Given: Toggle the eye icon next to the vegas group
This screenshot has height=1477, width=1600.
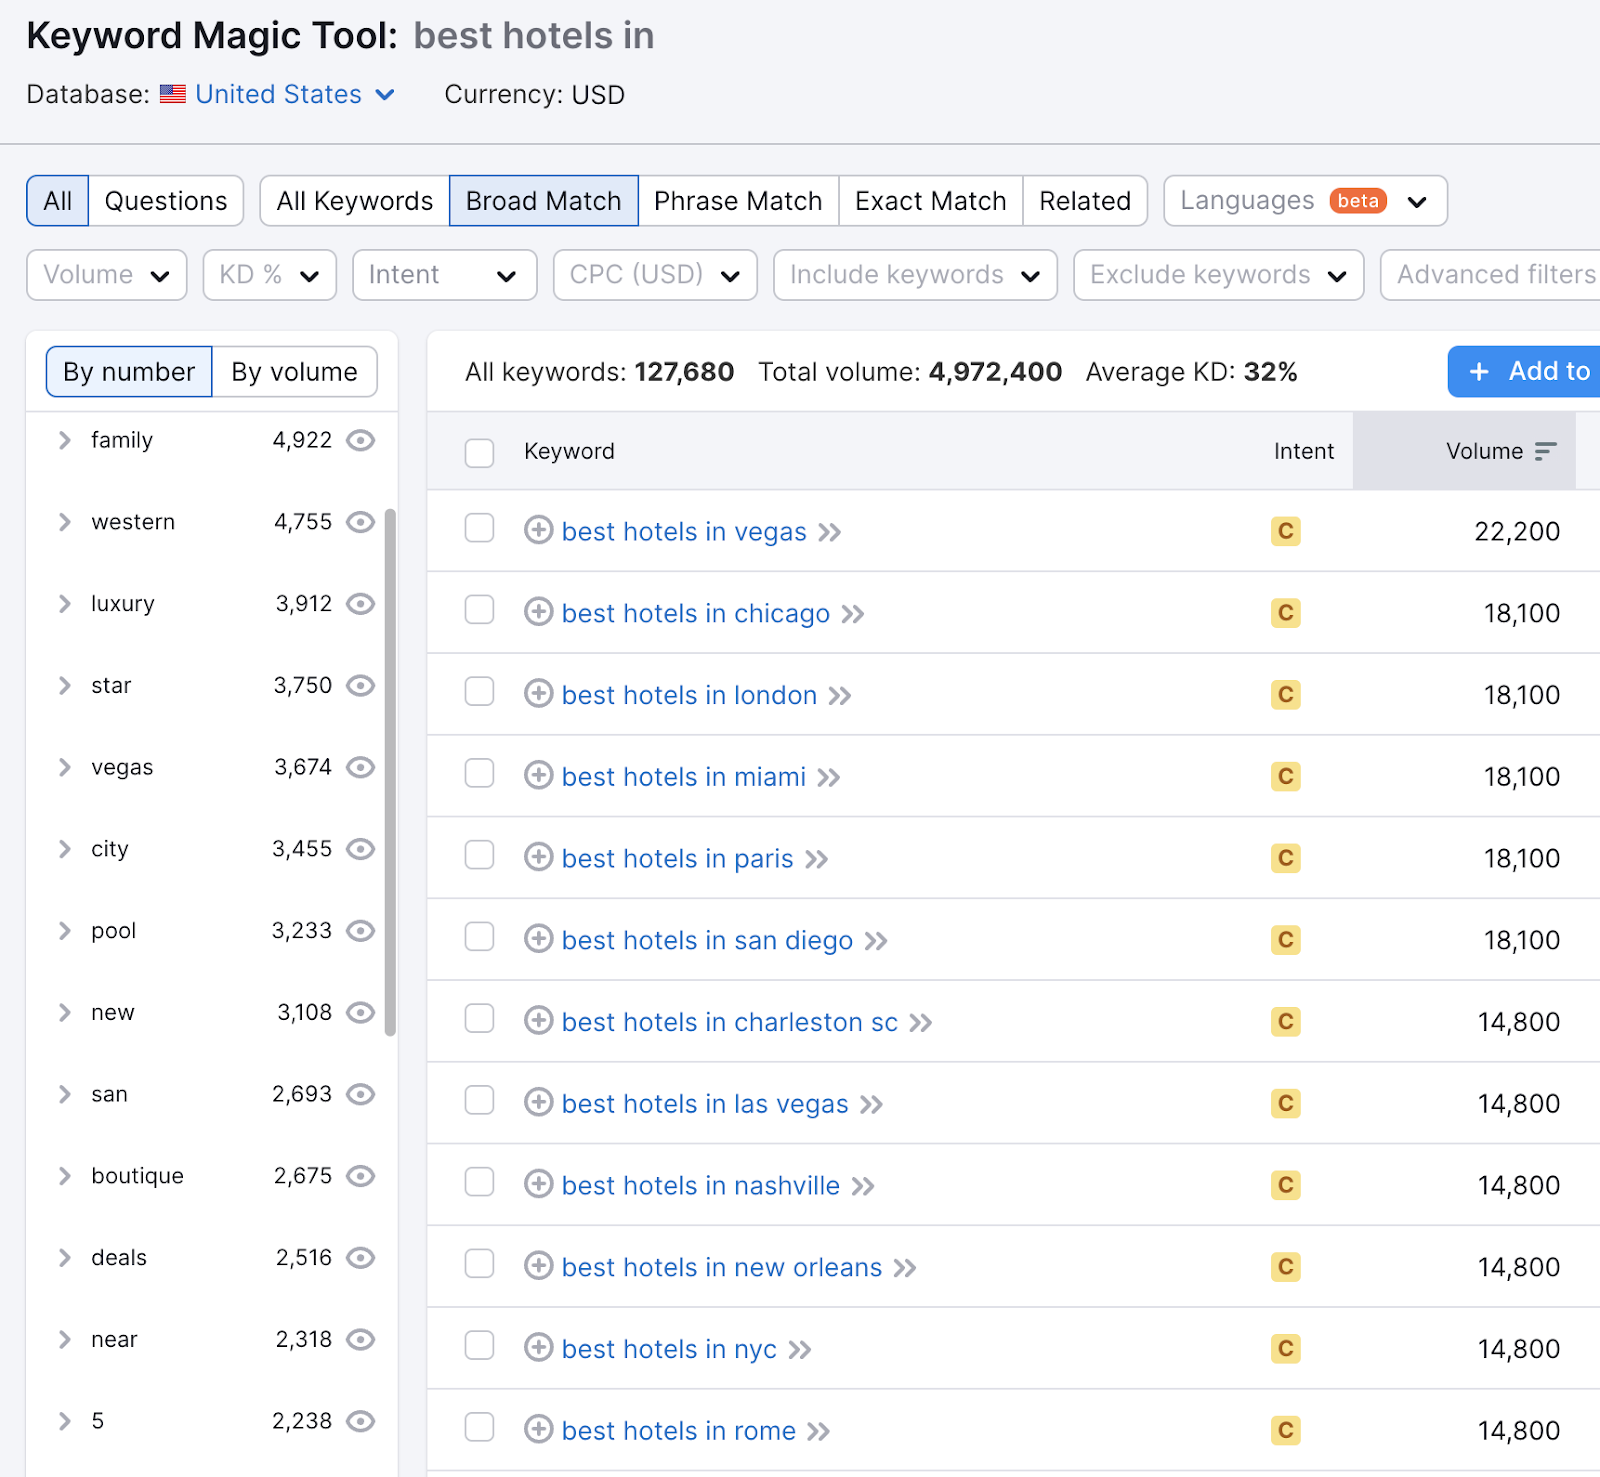Looking at the screenshot, I should pos(361,767).
